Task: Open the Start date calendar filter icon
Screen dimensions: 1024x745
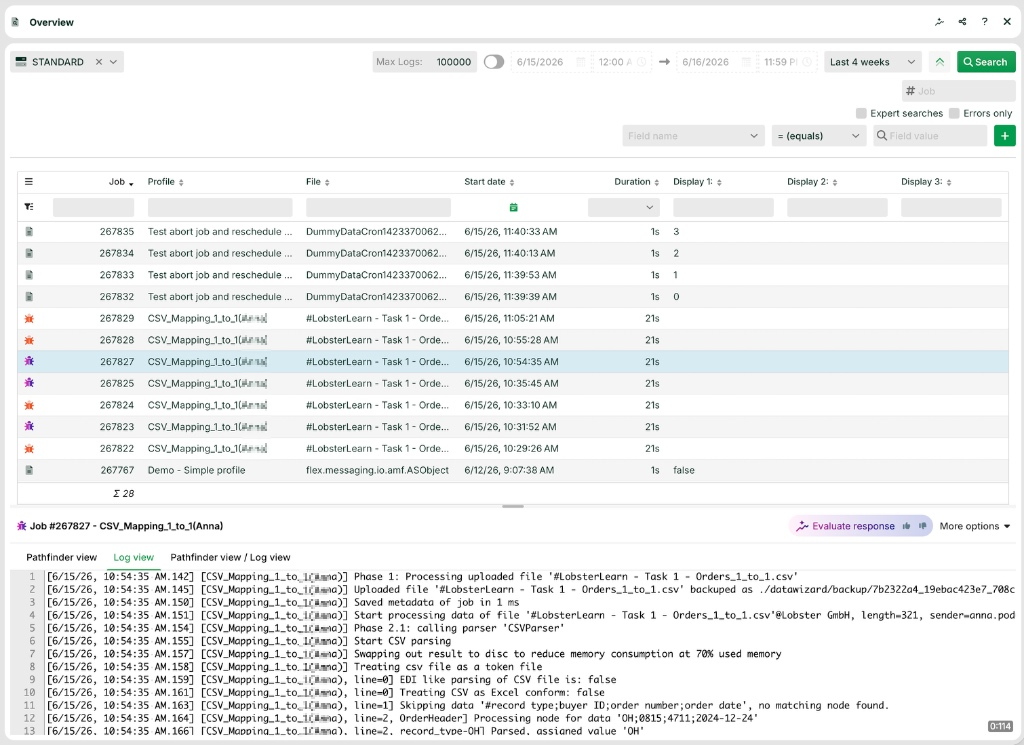Action: click(x=513, y=207)
